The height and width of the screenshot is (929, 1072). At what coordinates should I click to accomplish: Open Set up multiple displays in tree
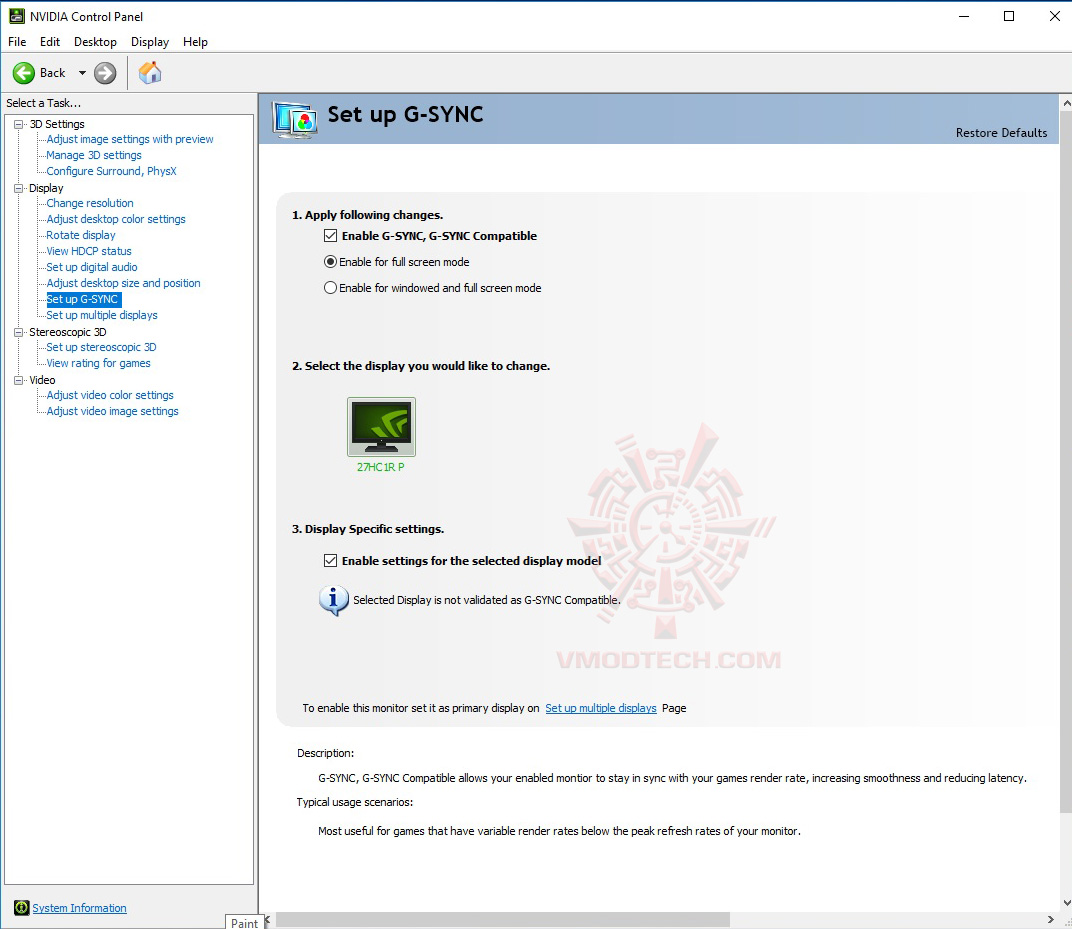click(x=102, y=315)
